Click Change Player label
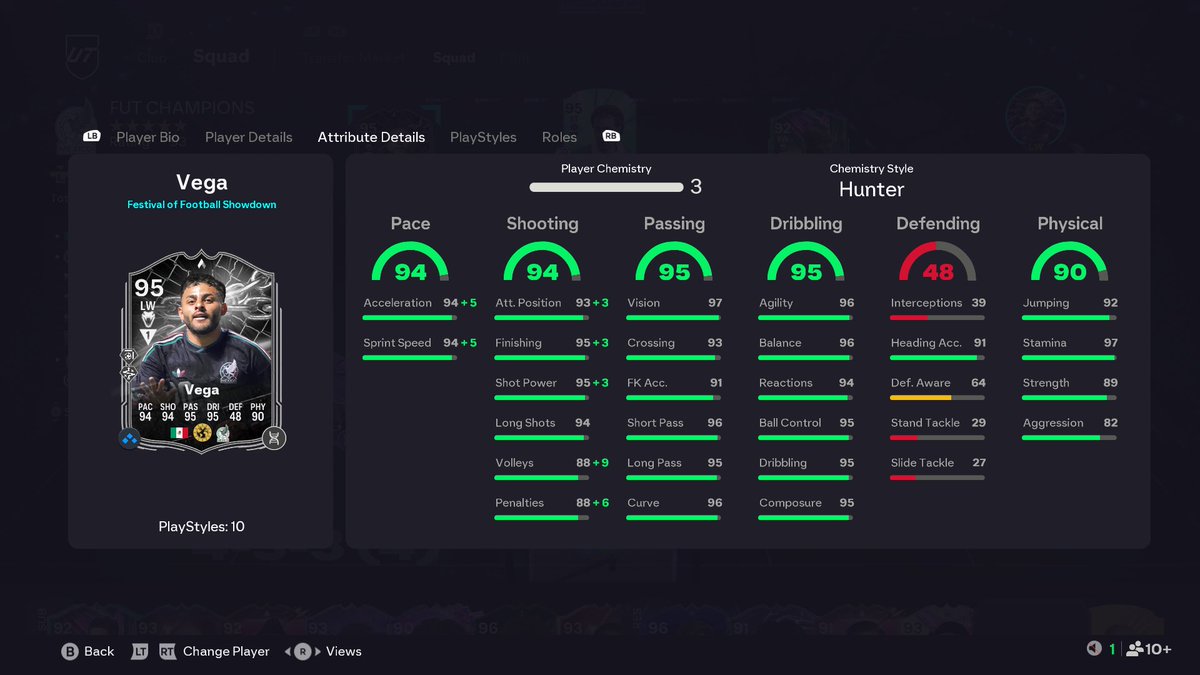1200x675 pixels. click(x=226, y=651)
